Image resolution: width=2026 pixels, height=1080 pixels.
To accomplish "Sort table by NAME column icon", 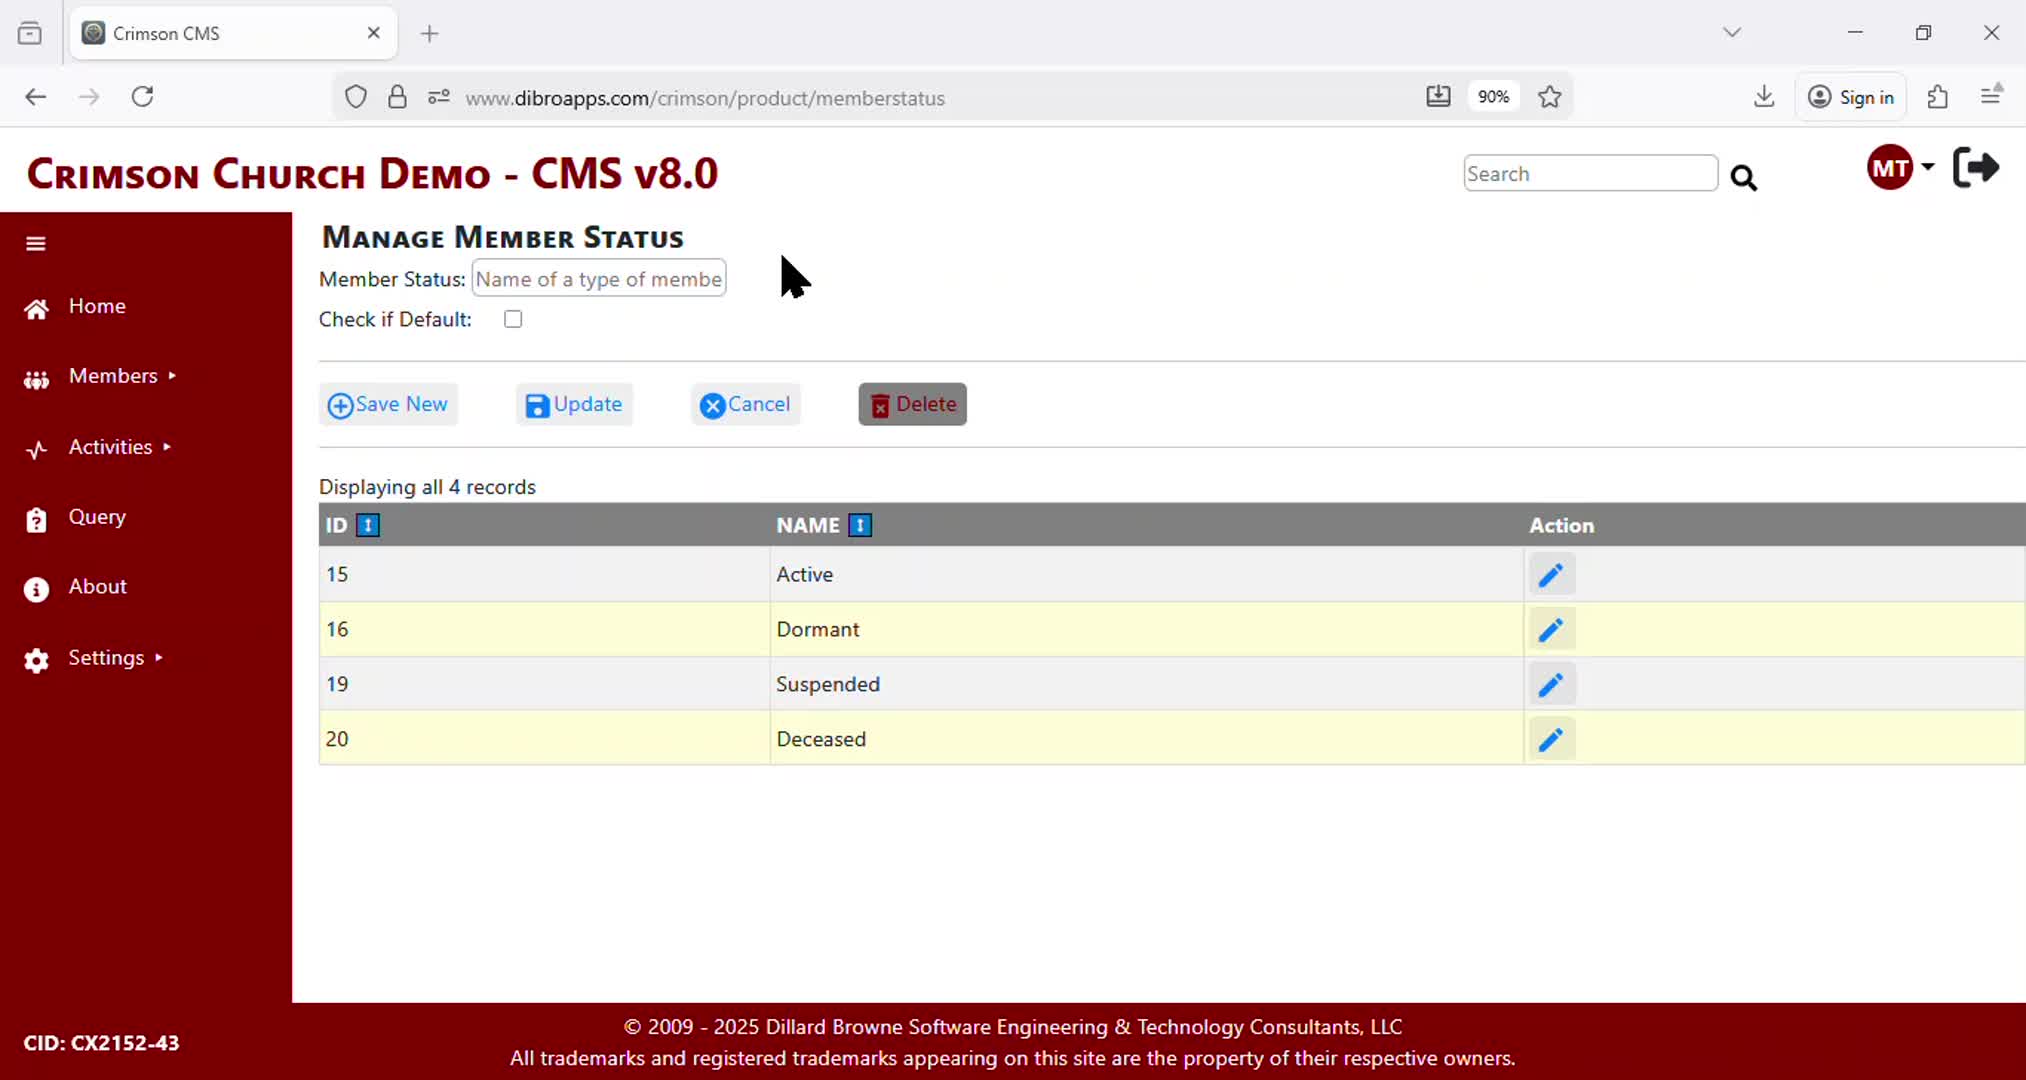I will [860, 526].
